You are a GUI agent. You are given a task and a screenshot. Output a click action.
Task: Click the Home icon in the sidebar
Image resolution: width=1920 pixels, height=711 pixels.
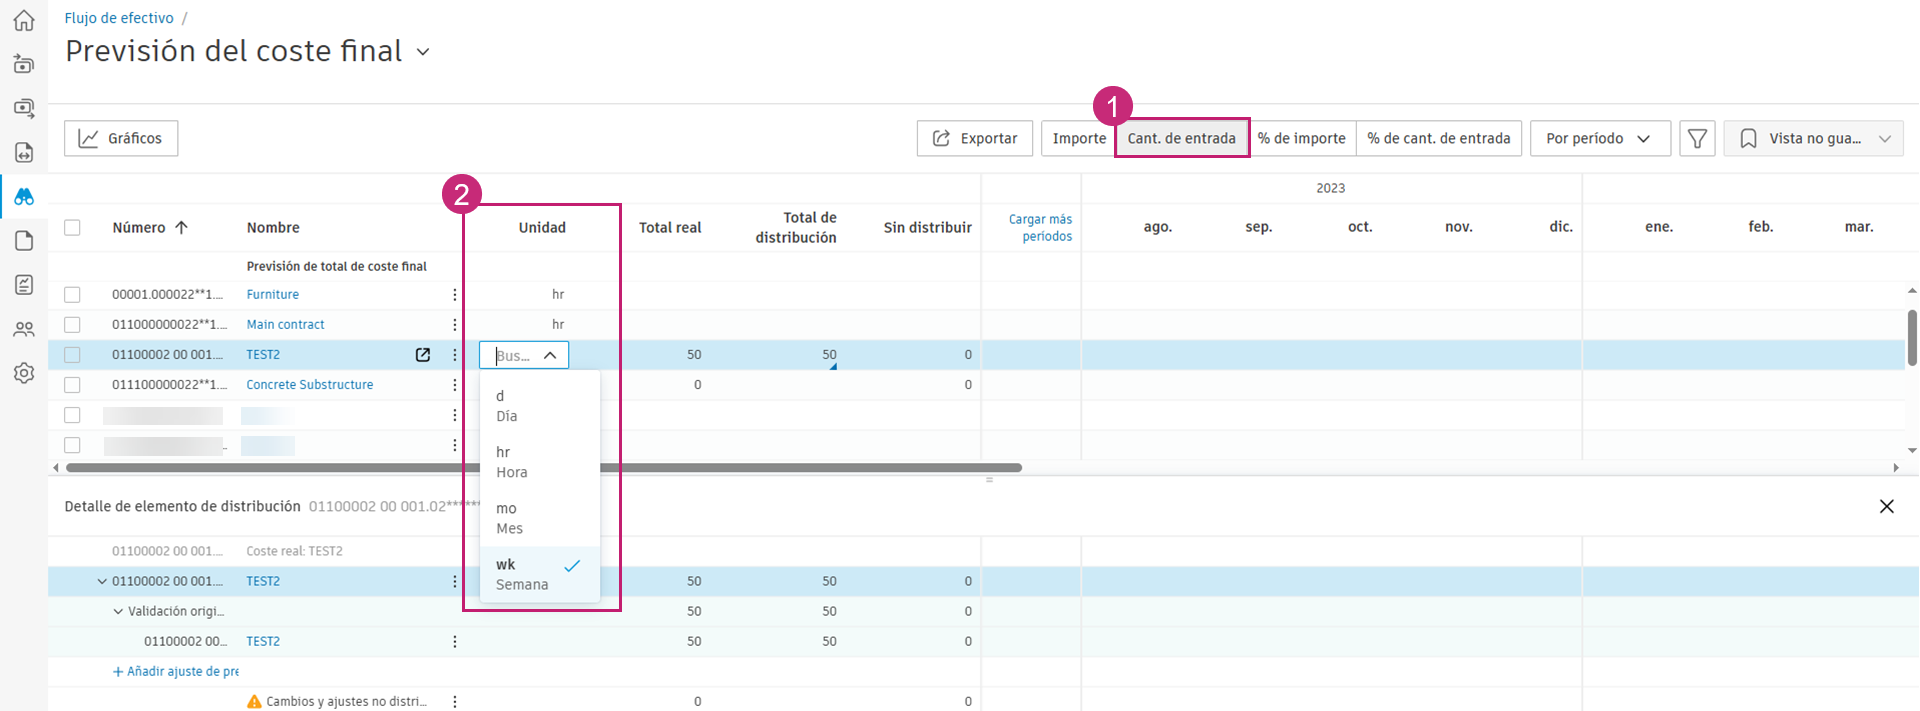24,20
